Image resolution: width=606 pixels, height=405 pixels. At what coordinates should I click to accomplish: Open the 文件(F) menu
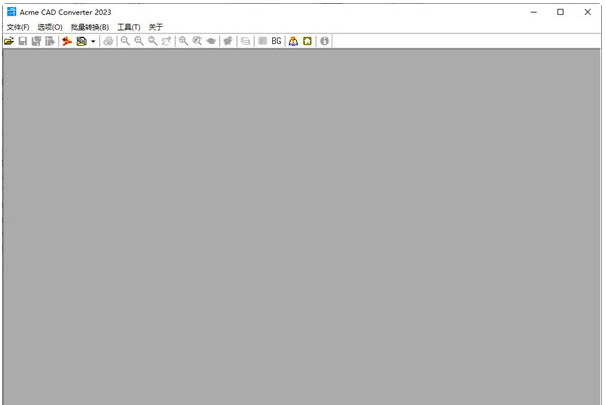18,27
